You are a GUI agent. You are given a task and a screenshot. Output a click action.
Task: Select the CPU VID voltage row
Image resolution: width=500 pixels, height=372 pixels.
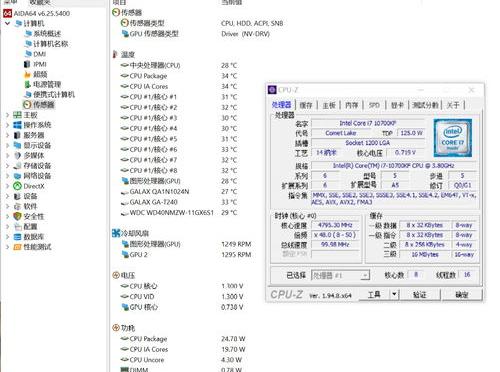[182, 297]
